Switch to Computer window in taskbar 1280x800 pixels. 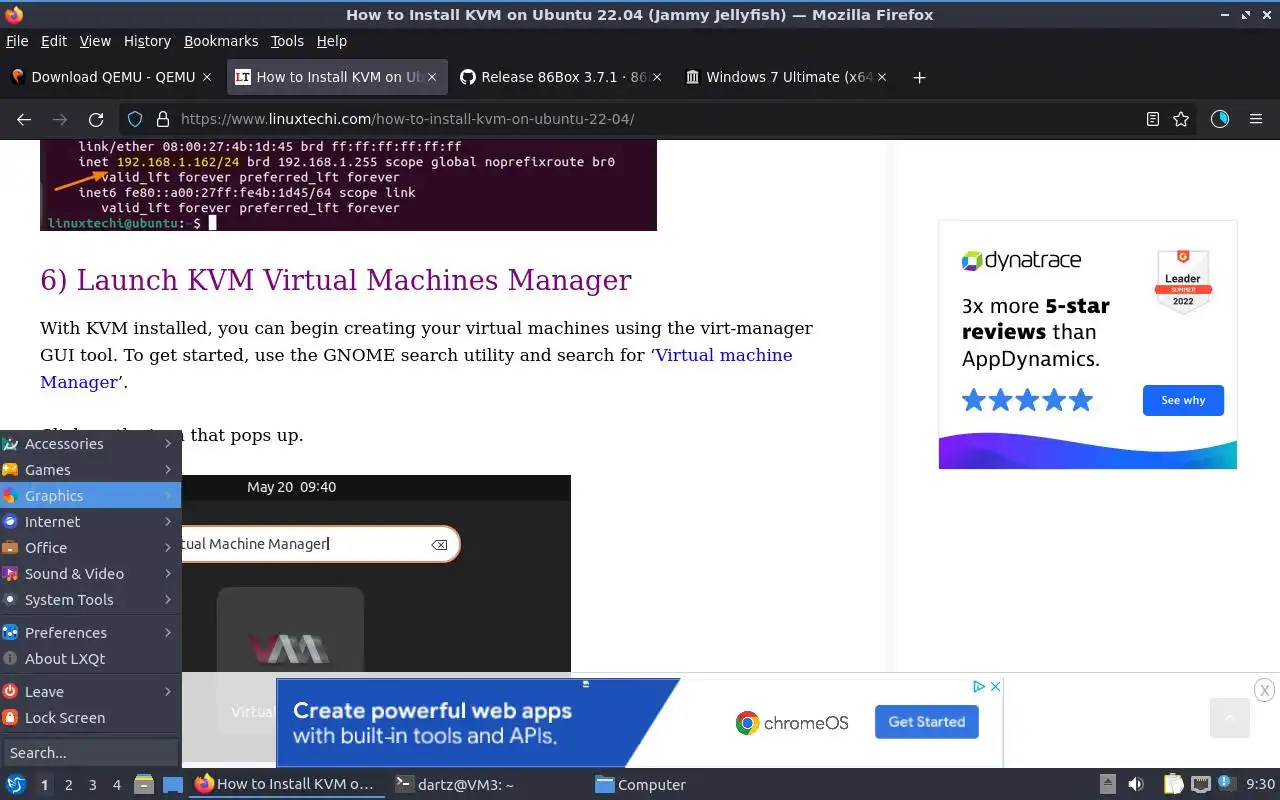tap(687, 785)
